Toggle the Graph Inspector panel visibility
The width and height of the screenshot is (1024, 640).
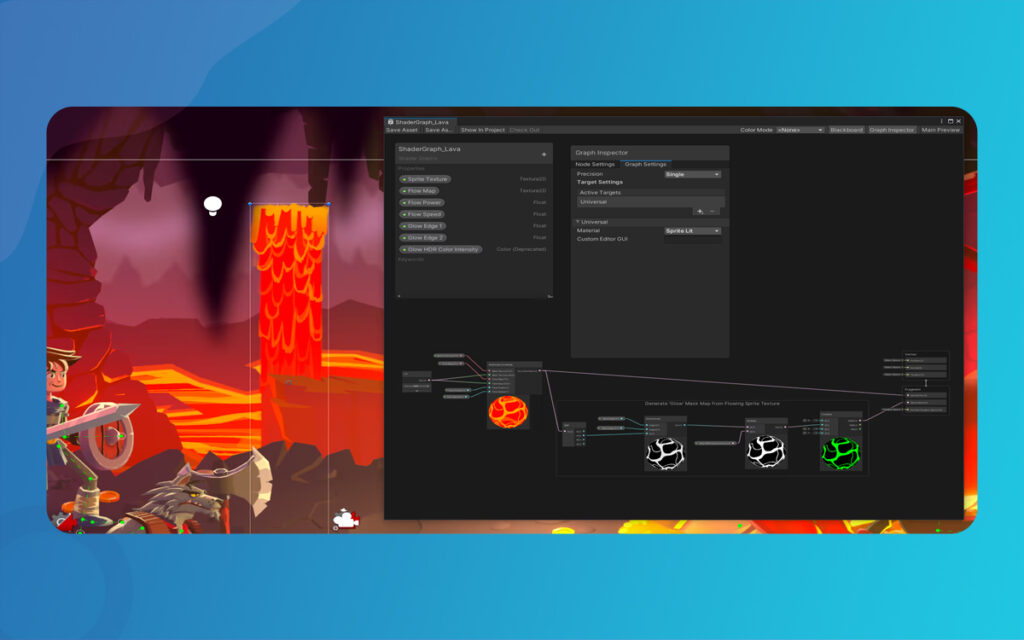pyautogui.click(x=892, y=130)
